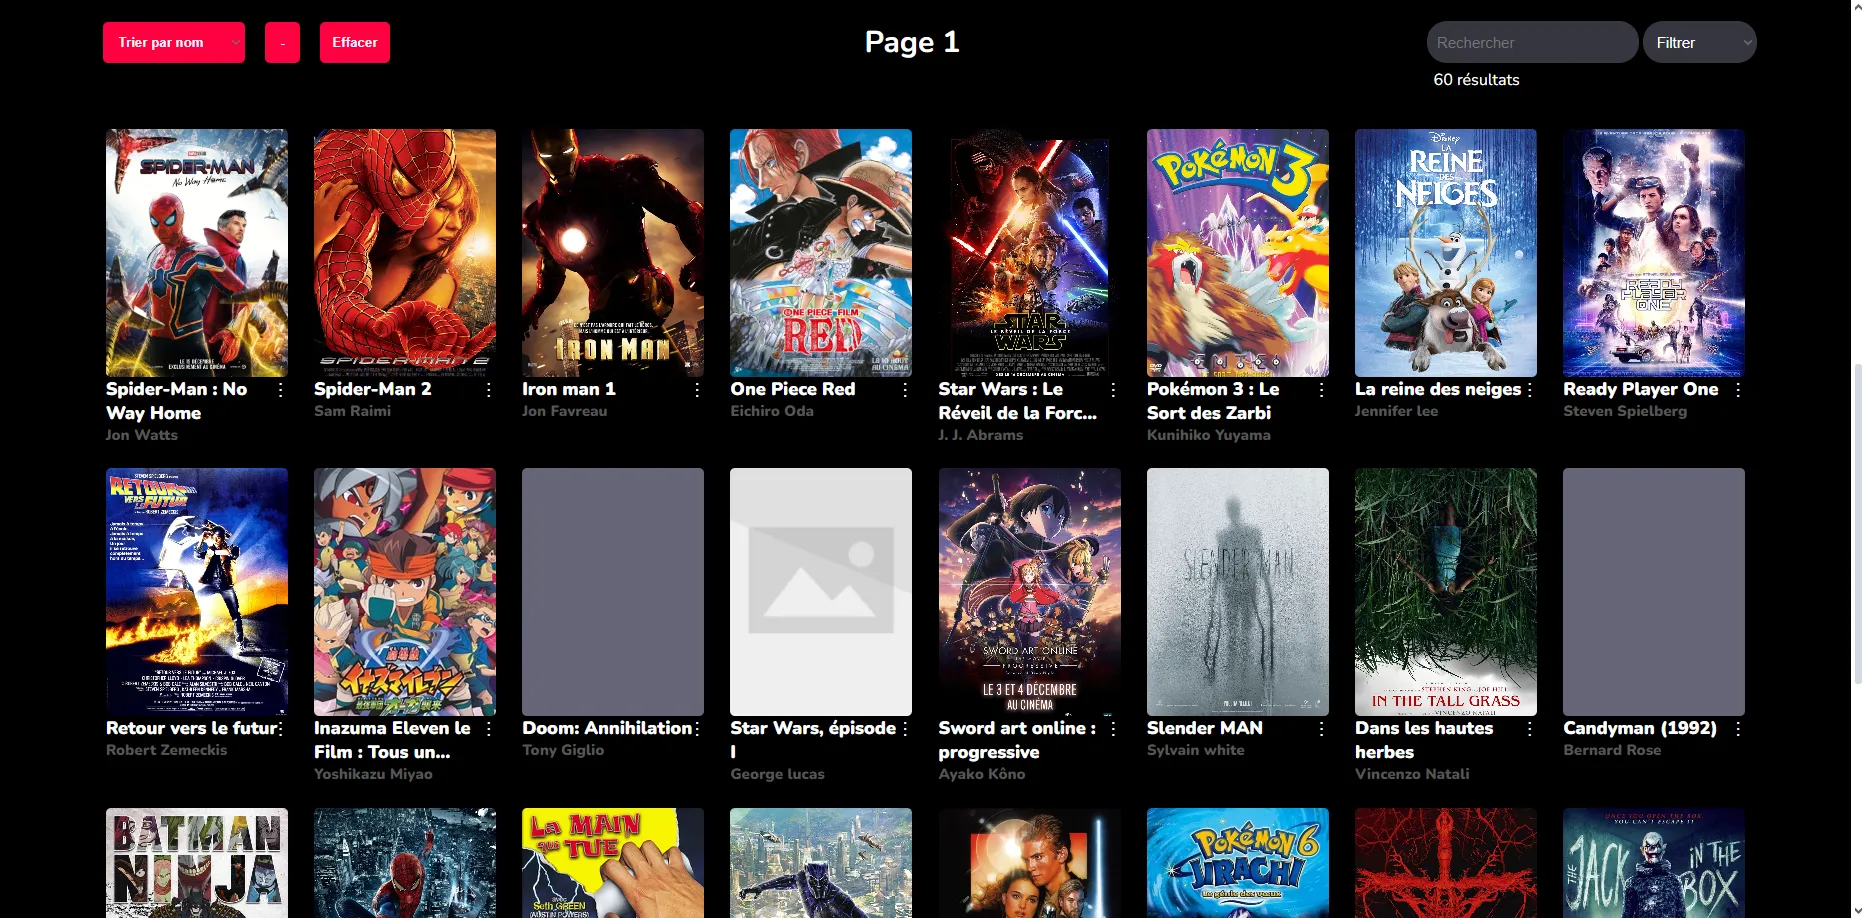Open the Inazuma Eleven film poster

[x=405, y=592]
